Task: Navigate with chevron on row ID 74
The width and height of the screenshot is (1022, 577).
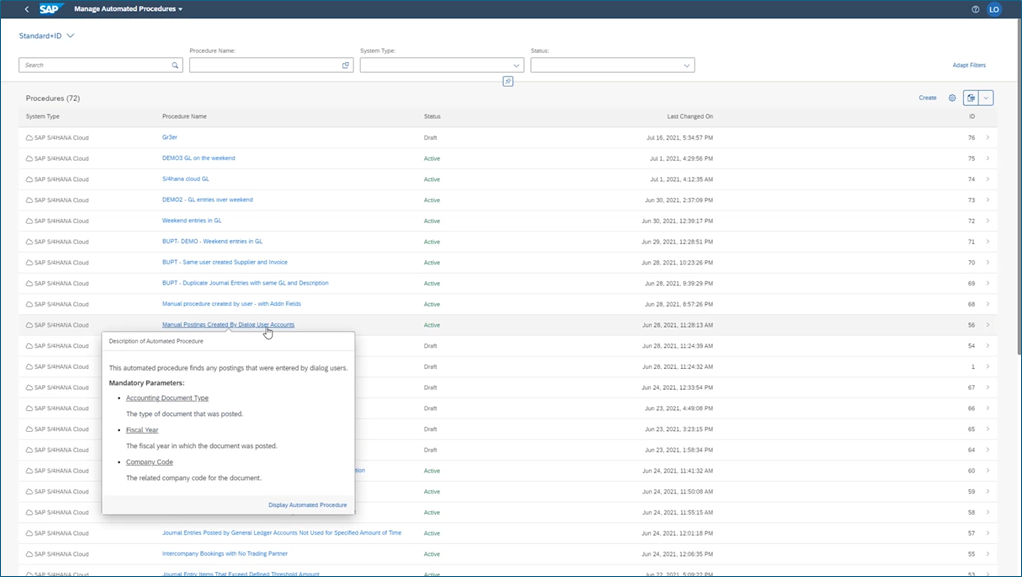Action: click(987, 179)
